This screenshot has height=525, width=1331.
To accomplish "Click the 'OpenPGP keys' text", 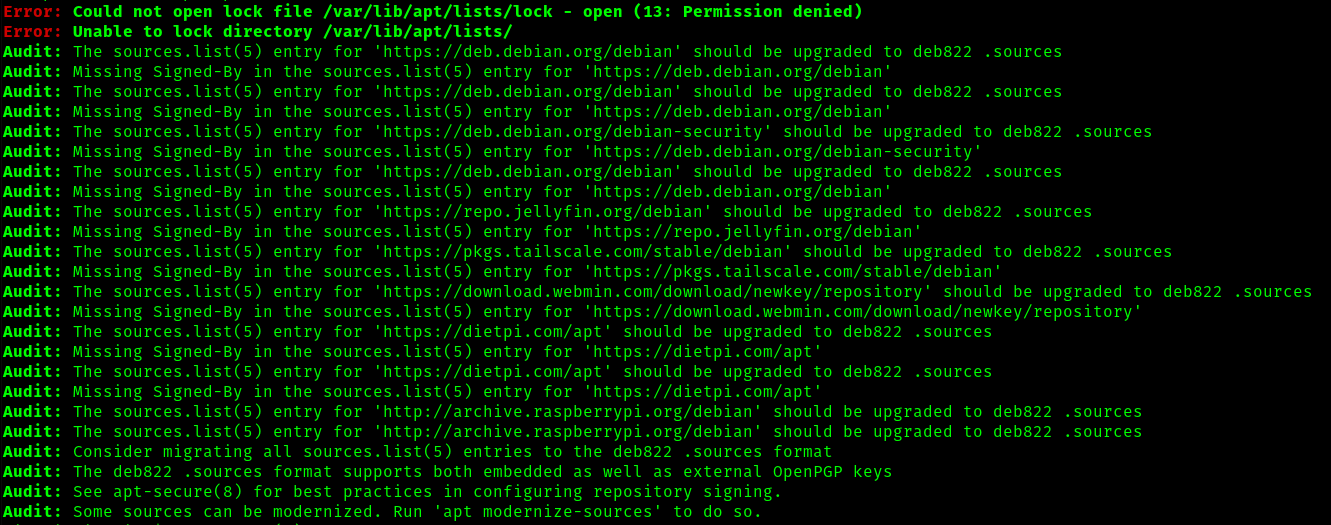I will (832, 472).
